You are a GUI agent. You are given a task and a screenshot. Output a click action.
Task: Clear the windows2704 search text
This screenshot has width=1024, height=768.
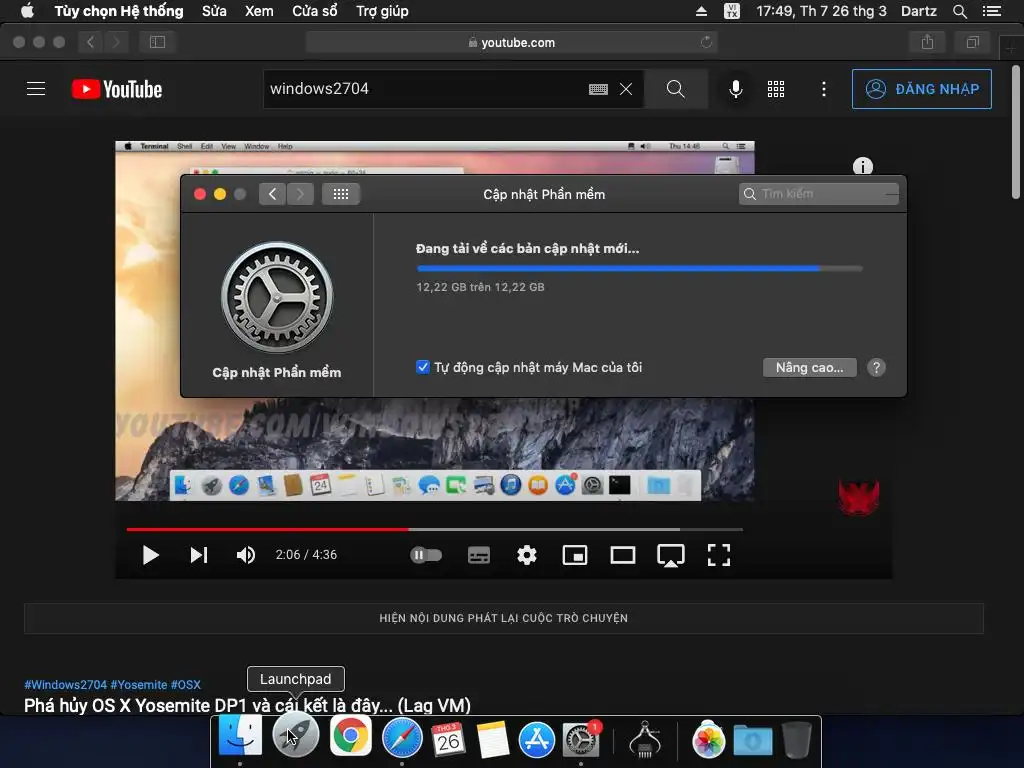(x=626, y=89)
